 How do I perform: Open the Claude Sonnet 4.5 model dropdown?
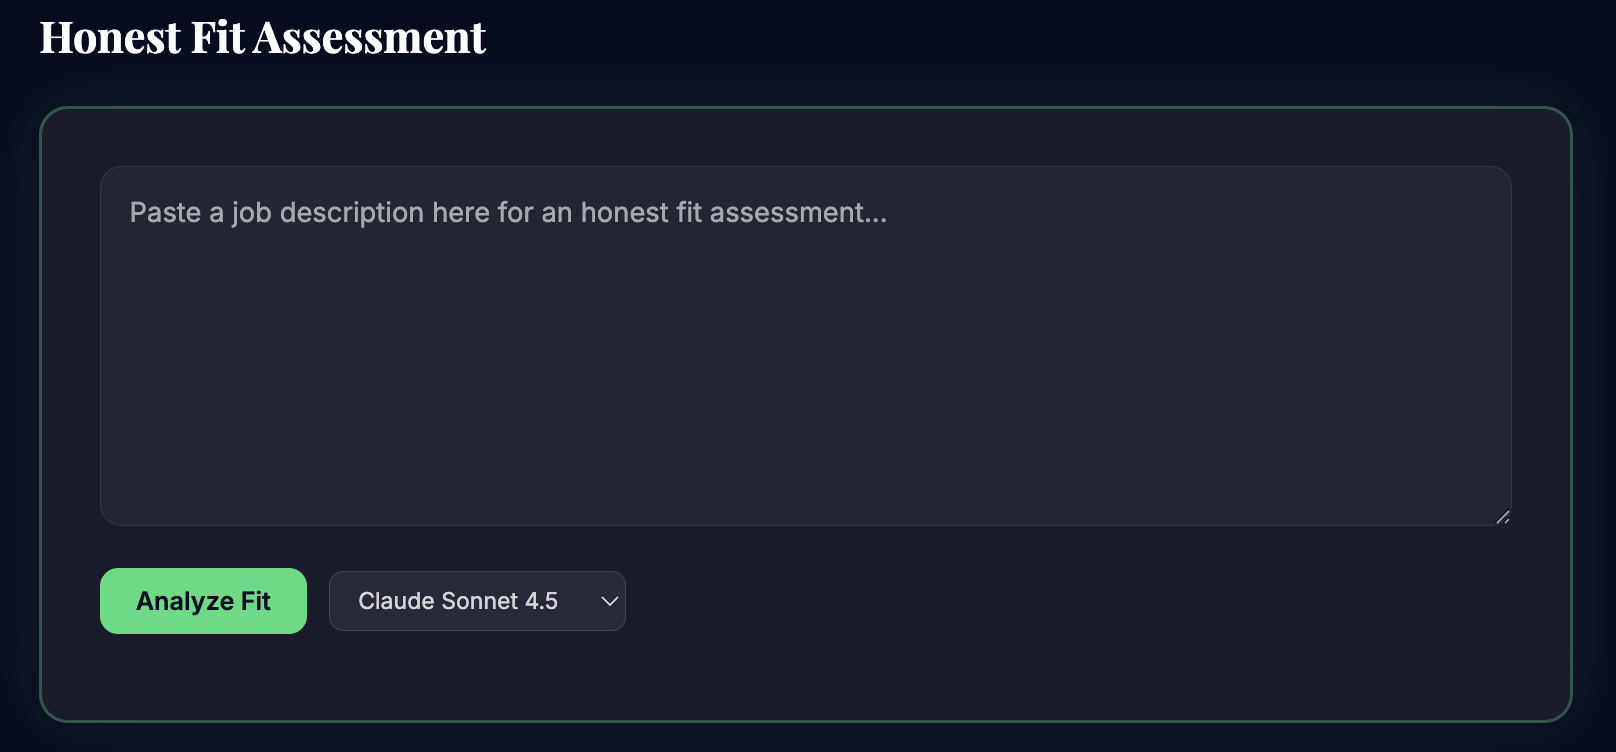[x=477, y=601]
